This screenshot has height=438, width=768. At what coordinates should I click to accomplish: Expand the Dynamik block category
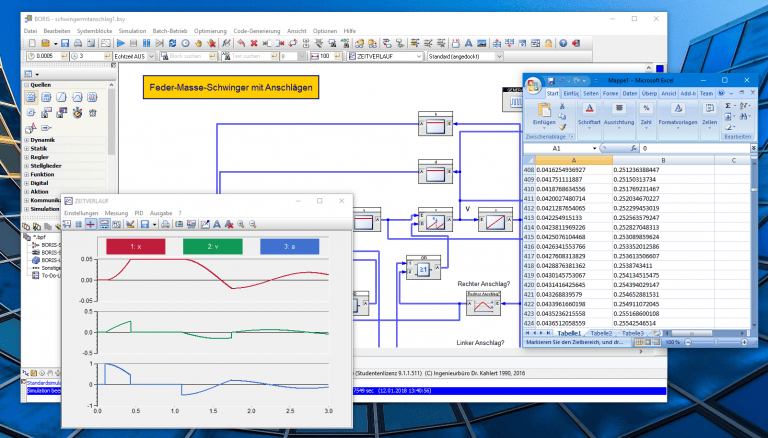click(42, 140)
